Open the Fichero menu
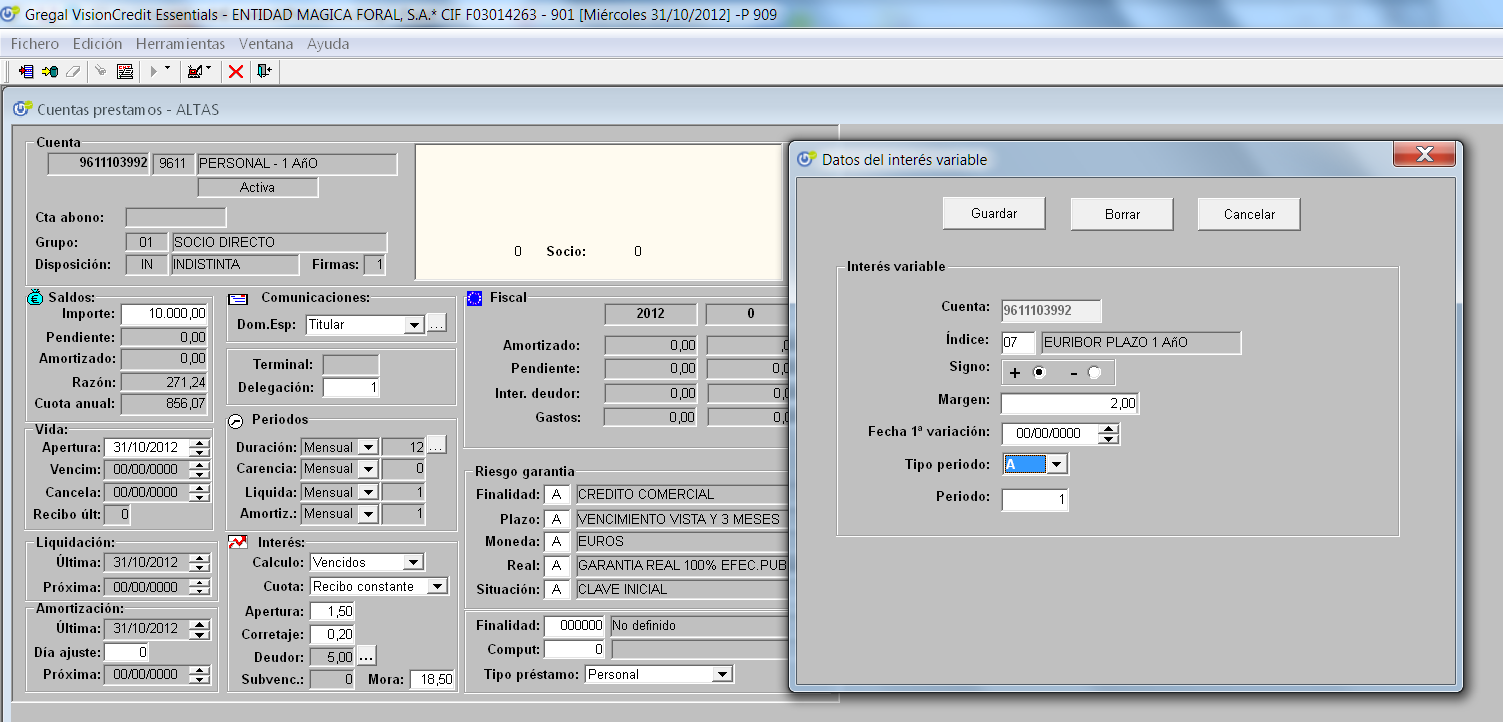This screenshot has height=722, width=1503. coord(35,44)
